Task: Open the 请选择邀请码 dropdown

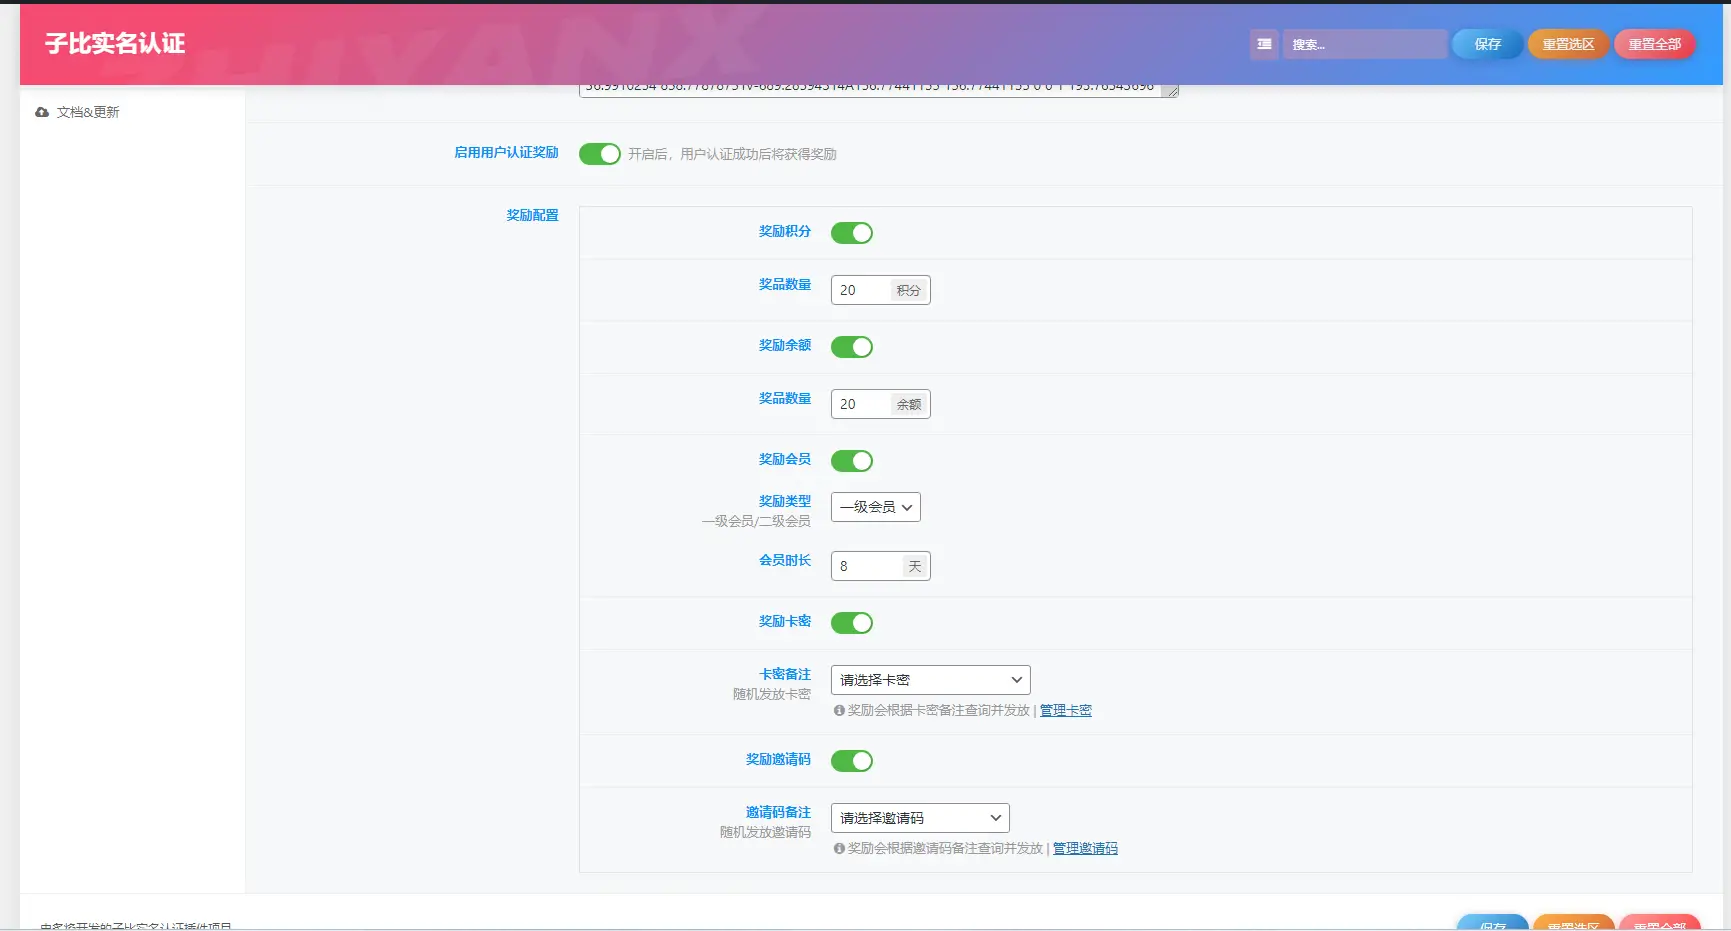Action: click(919, 817)
